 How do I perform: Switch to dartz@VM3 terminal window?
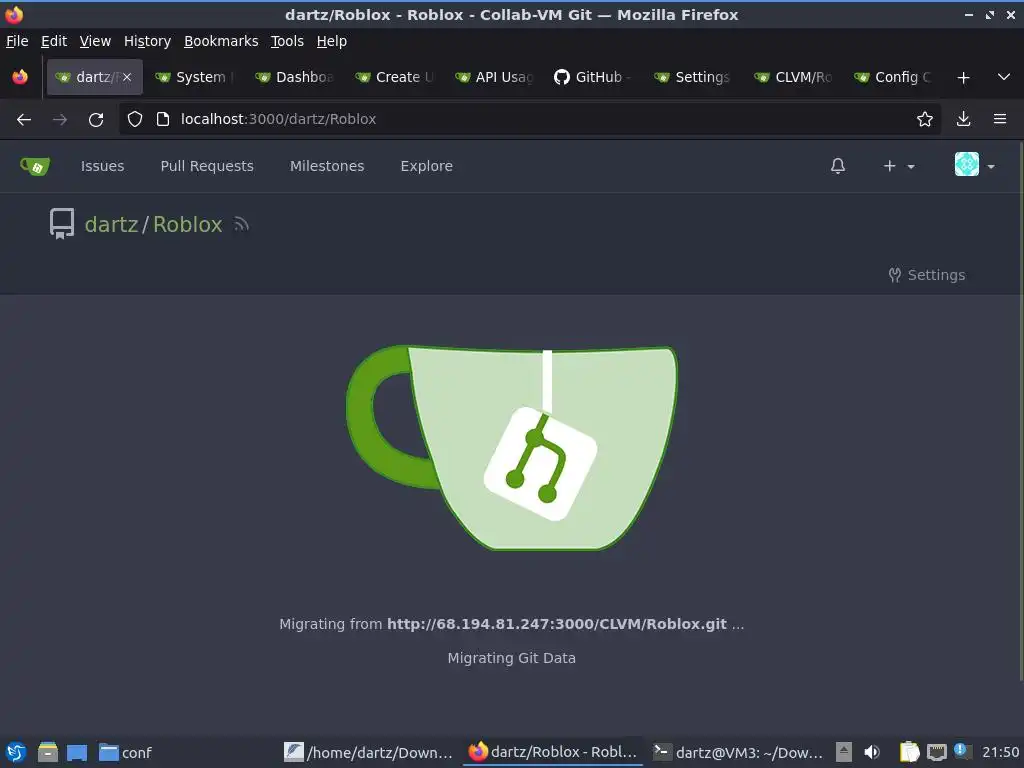click(x=739, y=752)
